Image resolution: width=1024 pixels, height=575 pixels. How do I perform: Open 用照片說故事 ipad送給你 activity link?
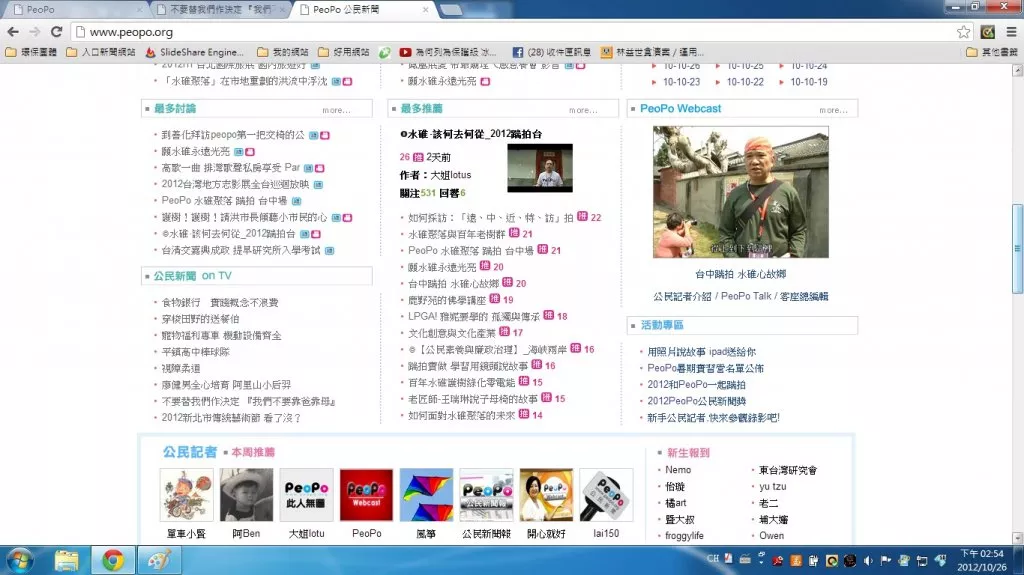(x=701, y=352)
